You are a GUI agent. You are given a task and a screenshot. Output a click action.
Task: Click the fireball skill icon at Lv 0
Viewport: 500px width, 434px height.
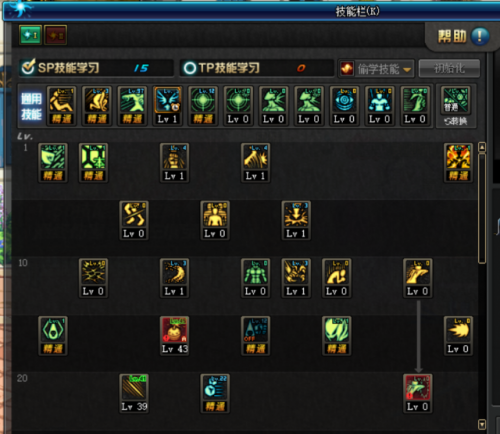click(x=458, y=336)
